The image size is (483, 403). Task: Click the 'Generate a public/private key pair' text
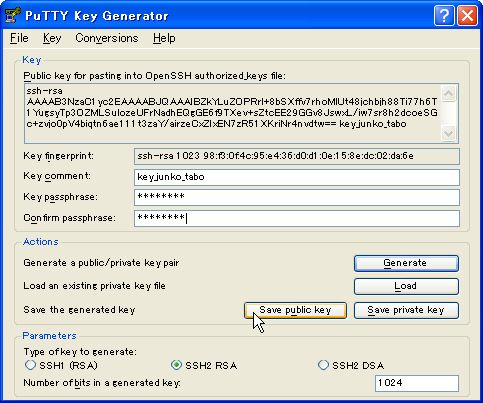tap(101, 263)
